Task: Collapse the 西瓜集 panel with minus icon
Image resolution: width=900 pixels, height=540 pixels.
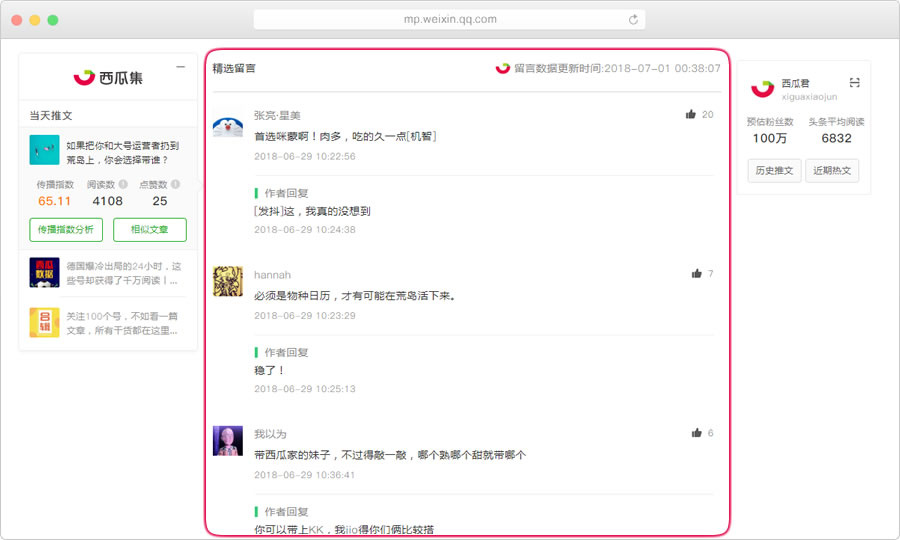Action: [x=181, y=67]
